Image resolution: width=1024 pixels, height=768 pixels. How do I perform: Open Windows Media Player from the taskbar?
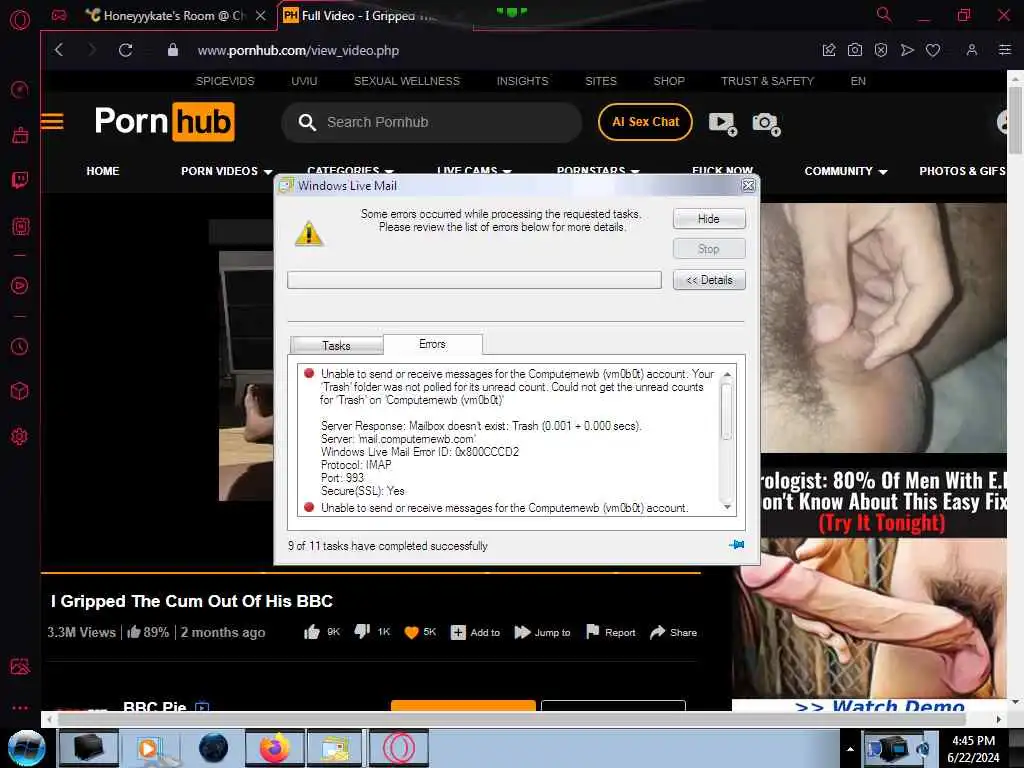pos(151,748)
